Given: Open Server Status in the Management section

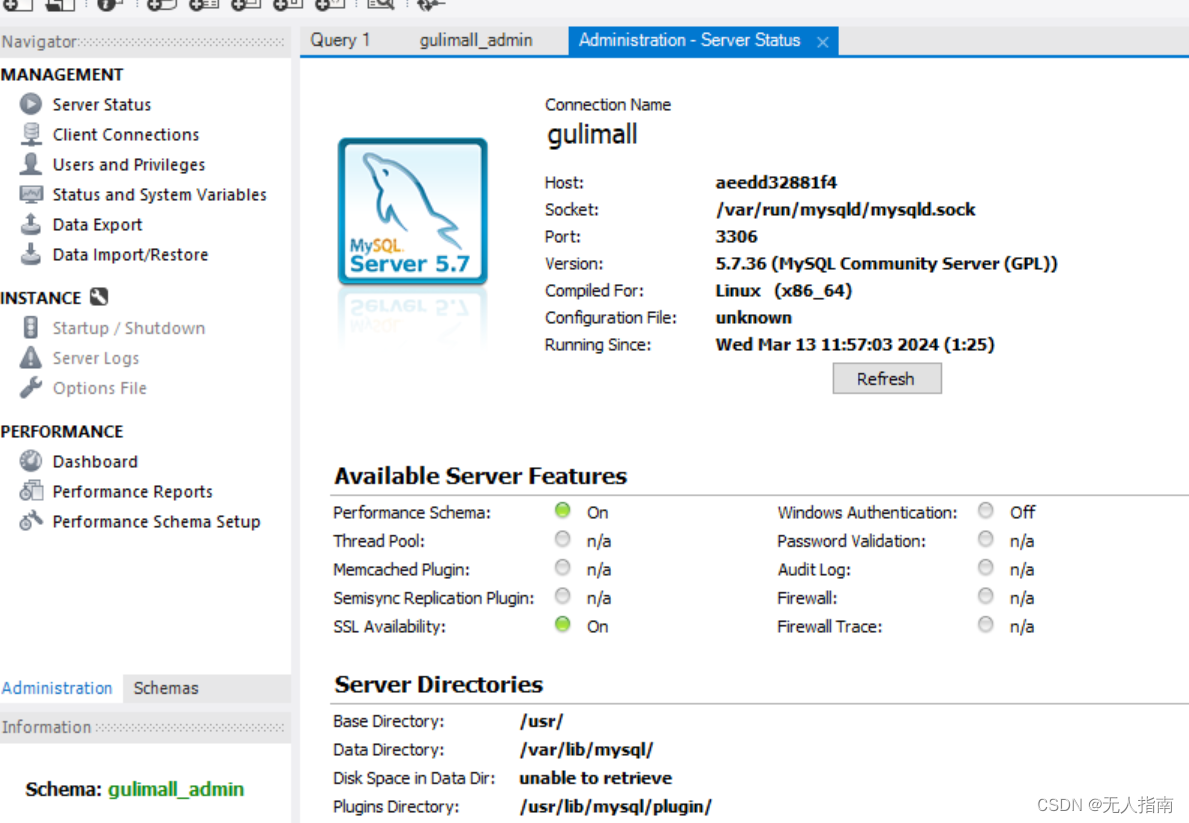Looking at the screenshot, I should coord(102,105).
